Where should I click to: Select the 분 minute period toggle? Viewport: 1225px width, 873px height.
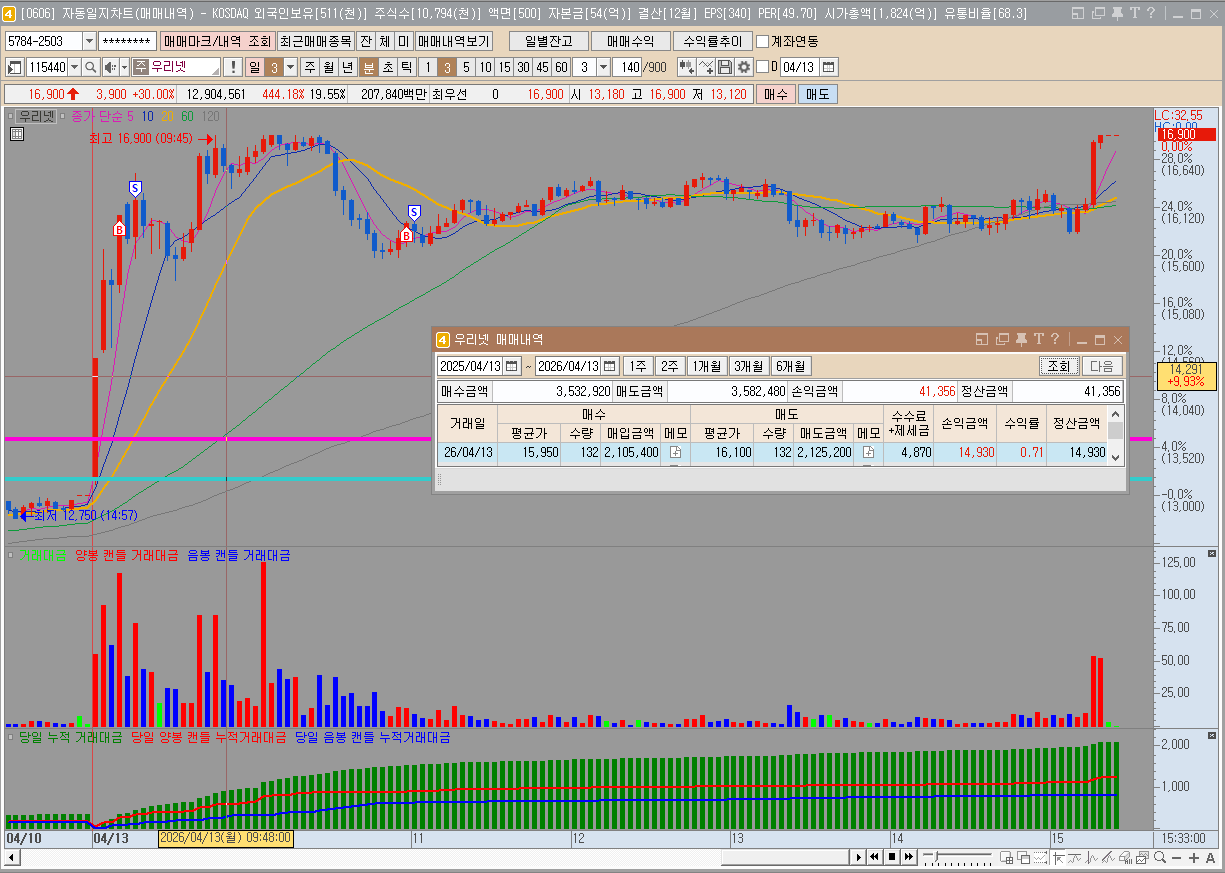click(368, 67)
